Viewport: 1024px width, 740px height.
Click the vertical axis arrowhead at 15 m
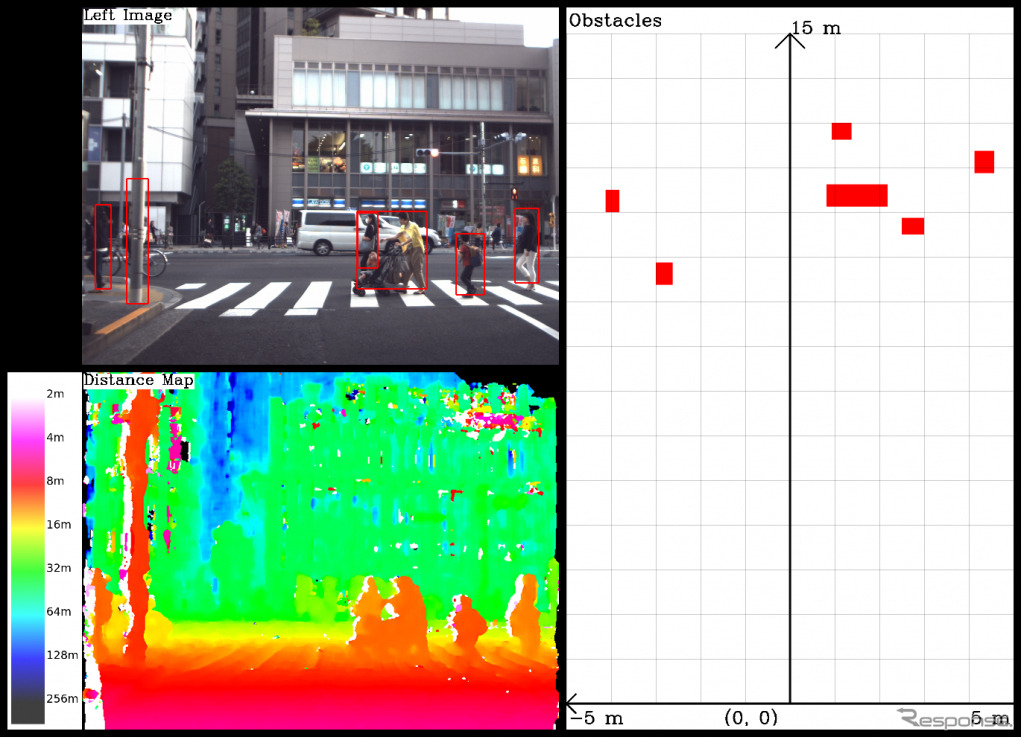(x=790, y=40)
